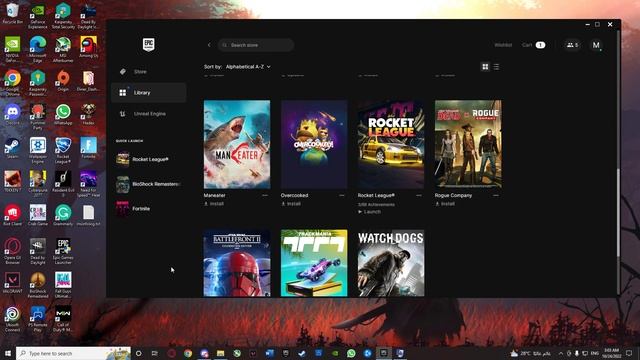Image resolution: width=640 pixels, height=360 pixels.
Task: Install Overcooked from the library
Action: click(291, 204)
